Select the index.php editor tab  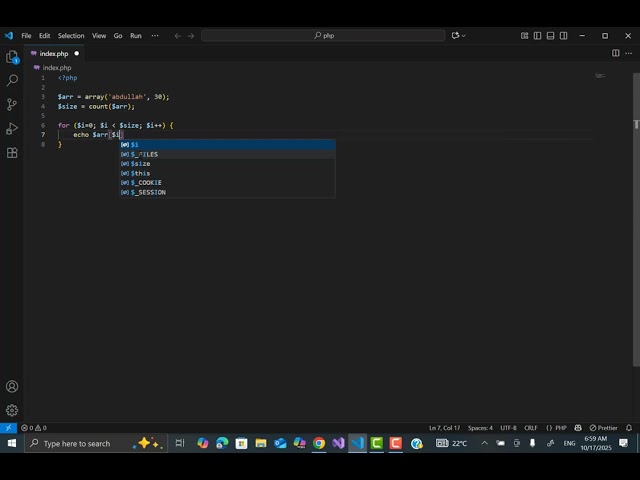pyautogui.click(x=54, y=53)
